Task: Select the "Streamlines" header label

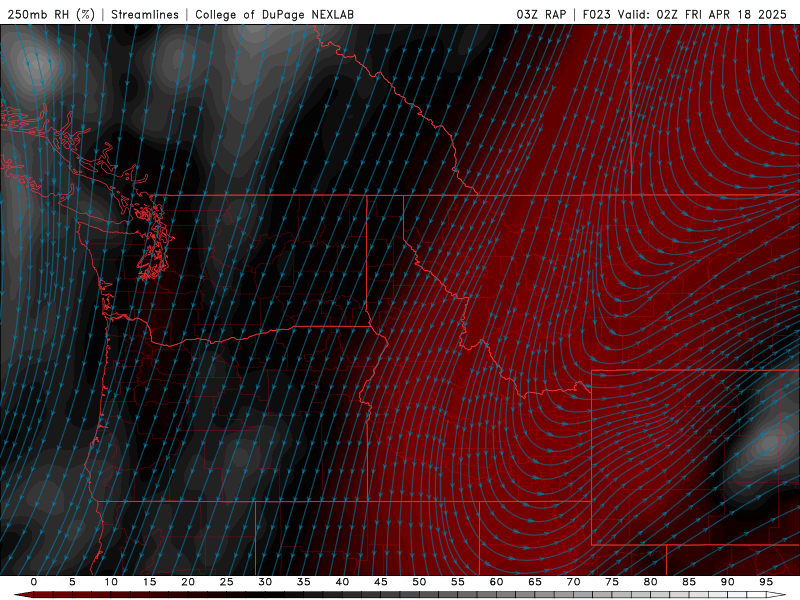Action: (145, 14)
